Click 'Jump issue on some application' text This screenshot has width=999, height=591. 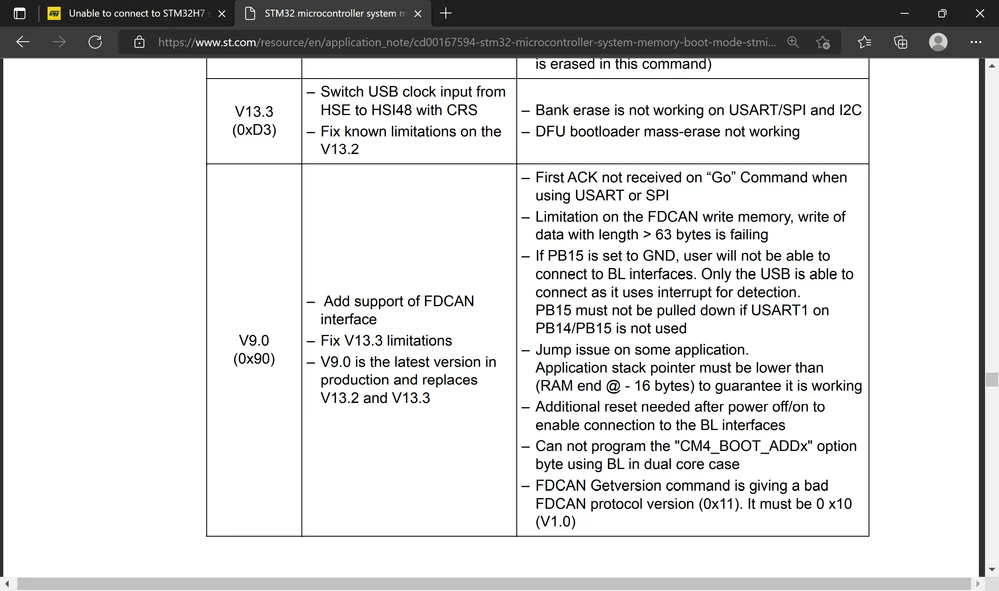click(698, 367)
